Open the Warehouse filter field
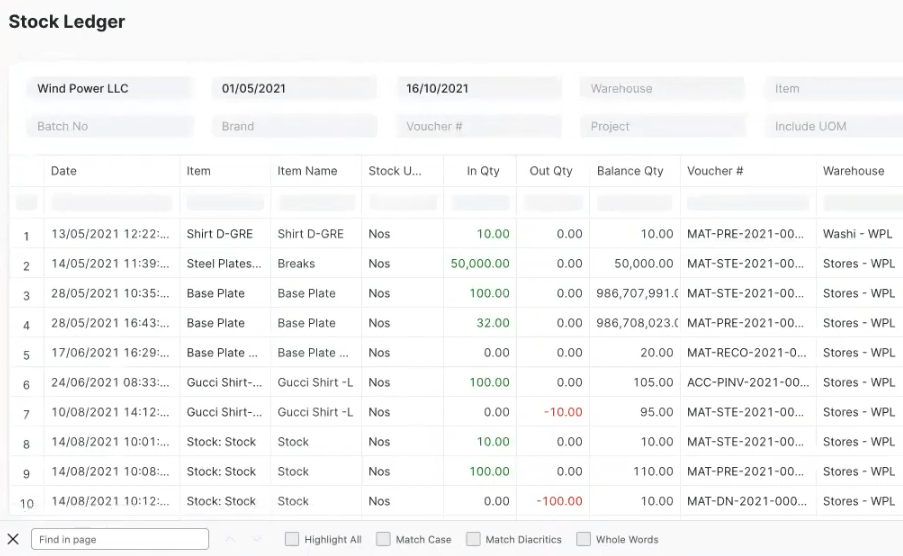Screen dimensions: 903x556 click(662, 88)
